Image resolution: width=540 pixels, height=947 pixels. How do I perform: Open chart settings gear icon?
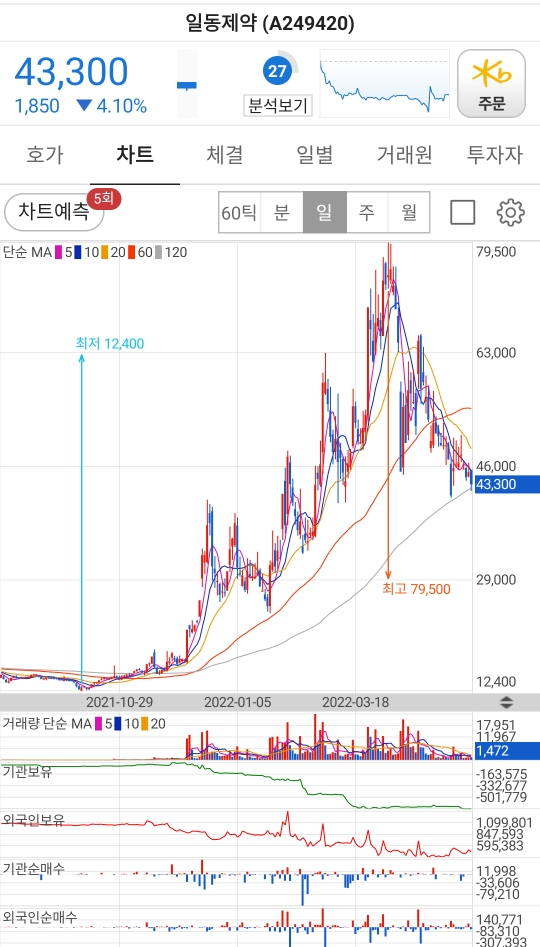[510, 213]
